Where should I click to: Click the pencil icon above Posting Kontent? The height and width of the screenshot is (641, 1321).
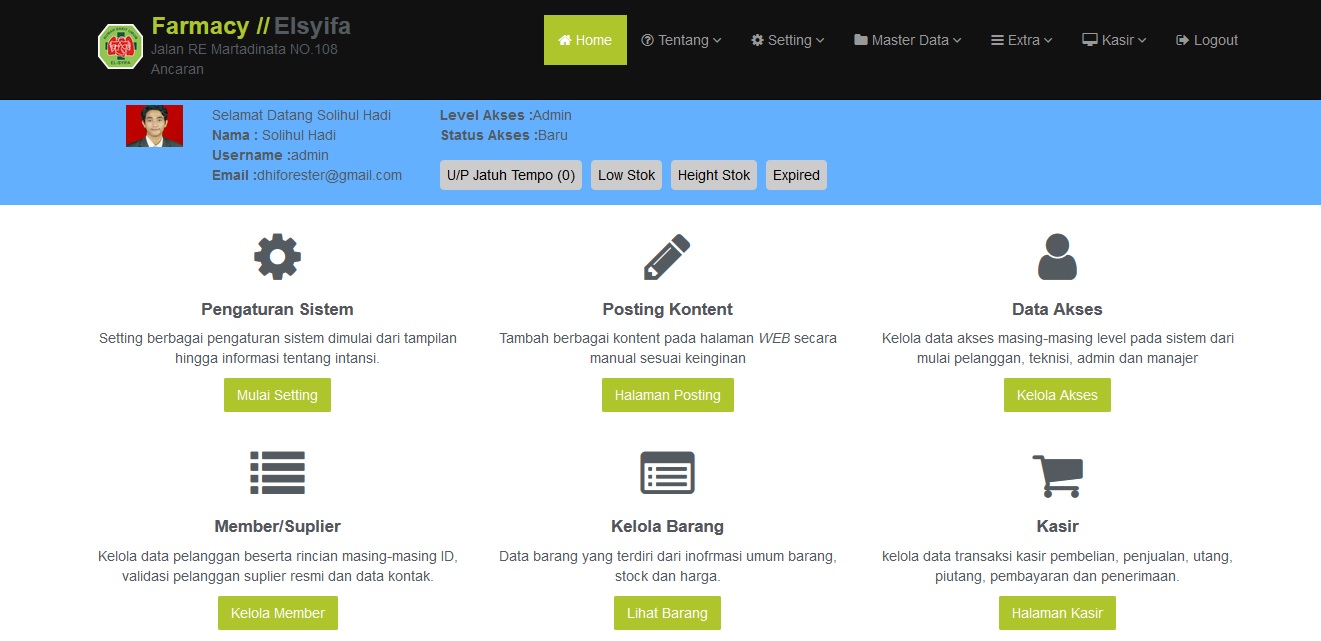667,257
